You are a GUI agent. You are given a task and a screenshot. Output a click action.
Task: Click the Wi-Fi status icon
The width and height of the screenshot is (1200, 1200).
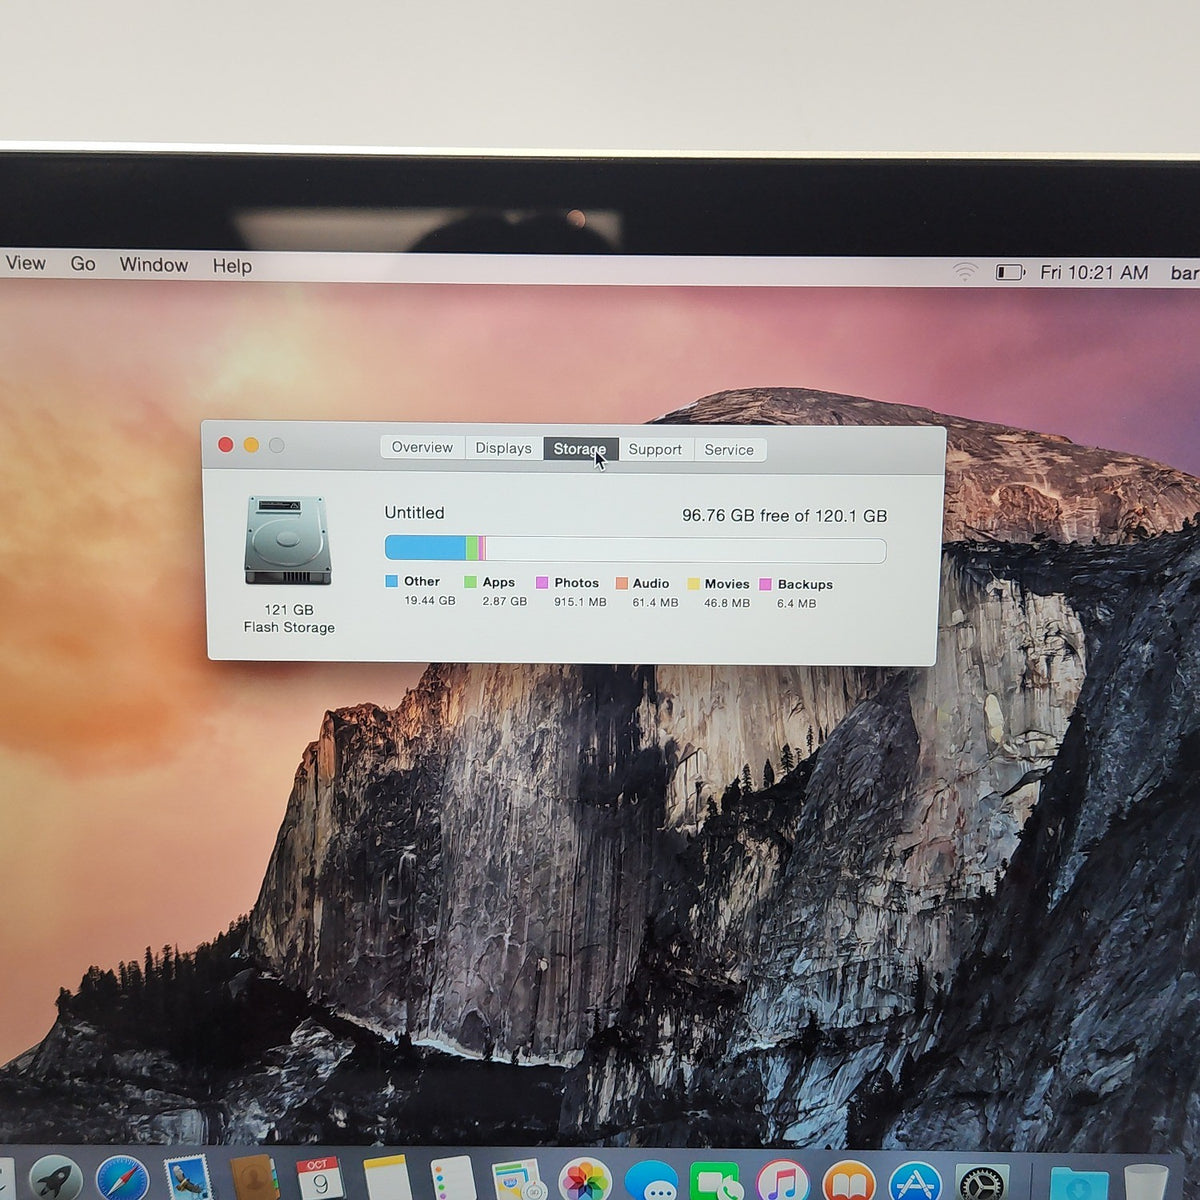coord(965,271)
